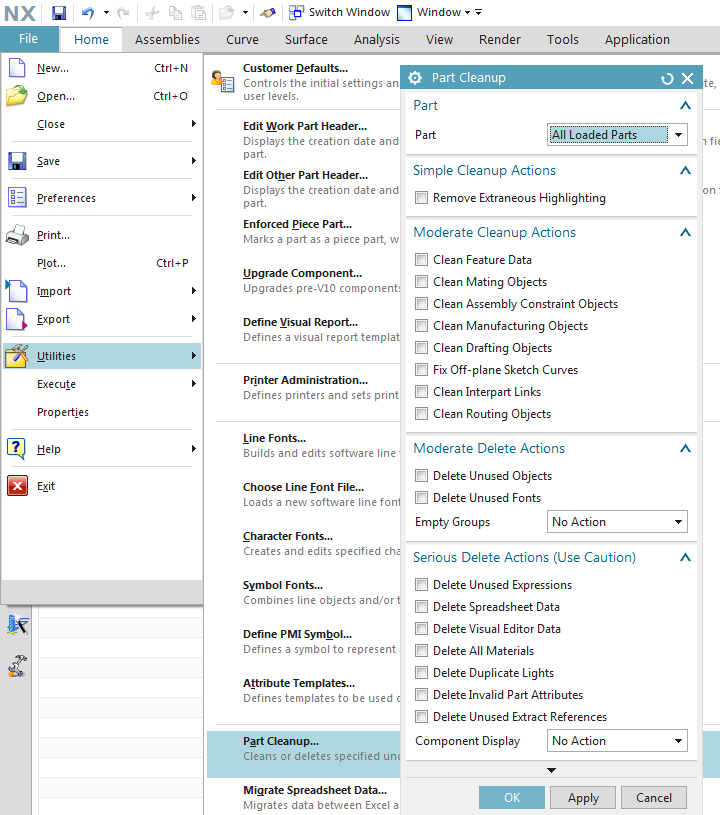The image size is (720, 815).
Task: Collapse Moderate Delete Actions section
Action: [685, 448]
